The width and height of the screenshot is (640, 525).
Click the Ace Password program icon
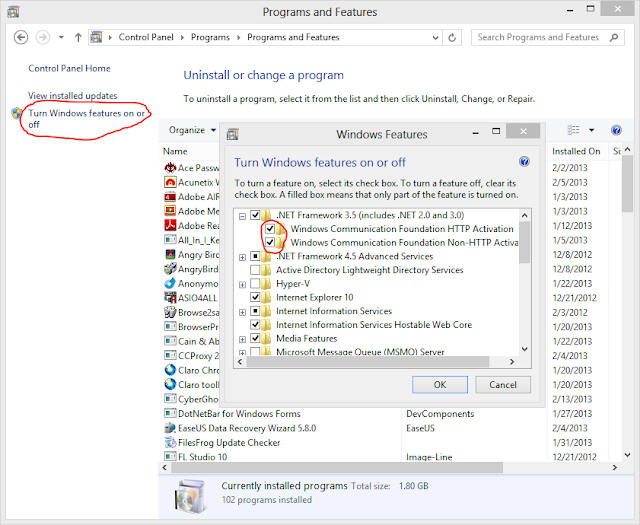coord(170,167)
